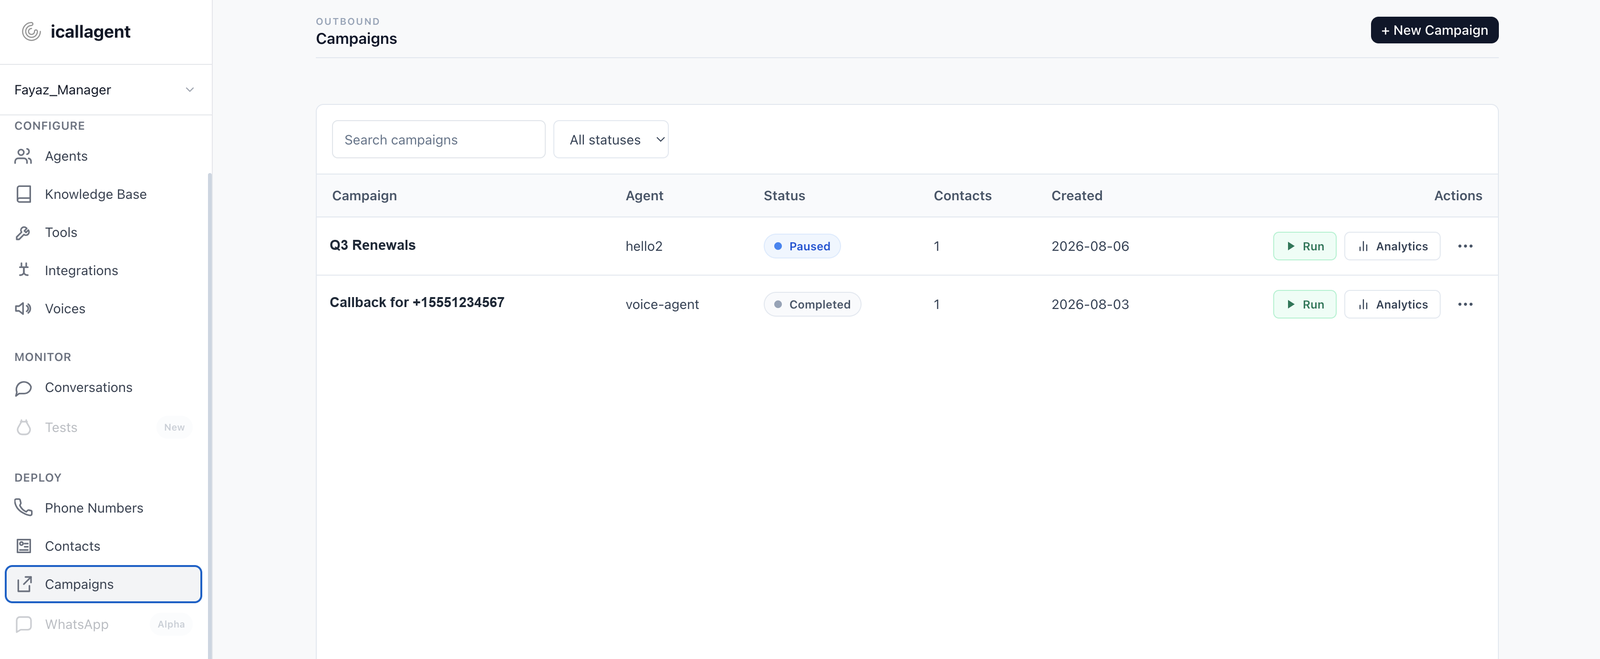Click bar chart icon in Callback row Analytics
Viewport: 1600px width, 659px height.
[x=1363, y=304]
